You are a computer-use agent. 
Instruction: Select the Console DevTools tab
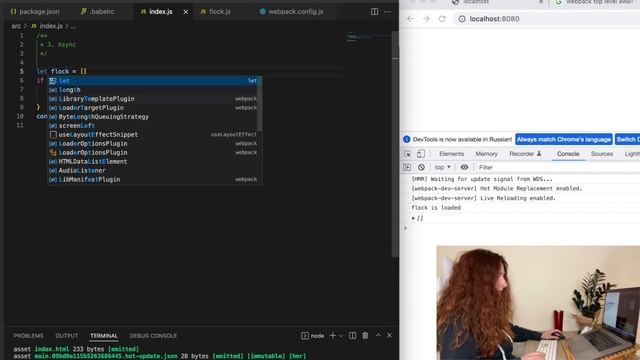coord(568,154)
